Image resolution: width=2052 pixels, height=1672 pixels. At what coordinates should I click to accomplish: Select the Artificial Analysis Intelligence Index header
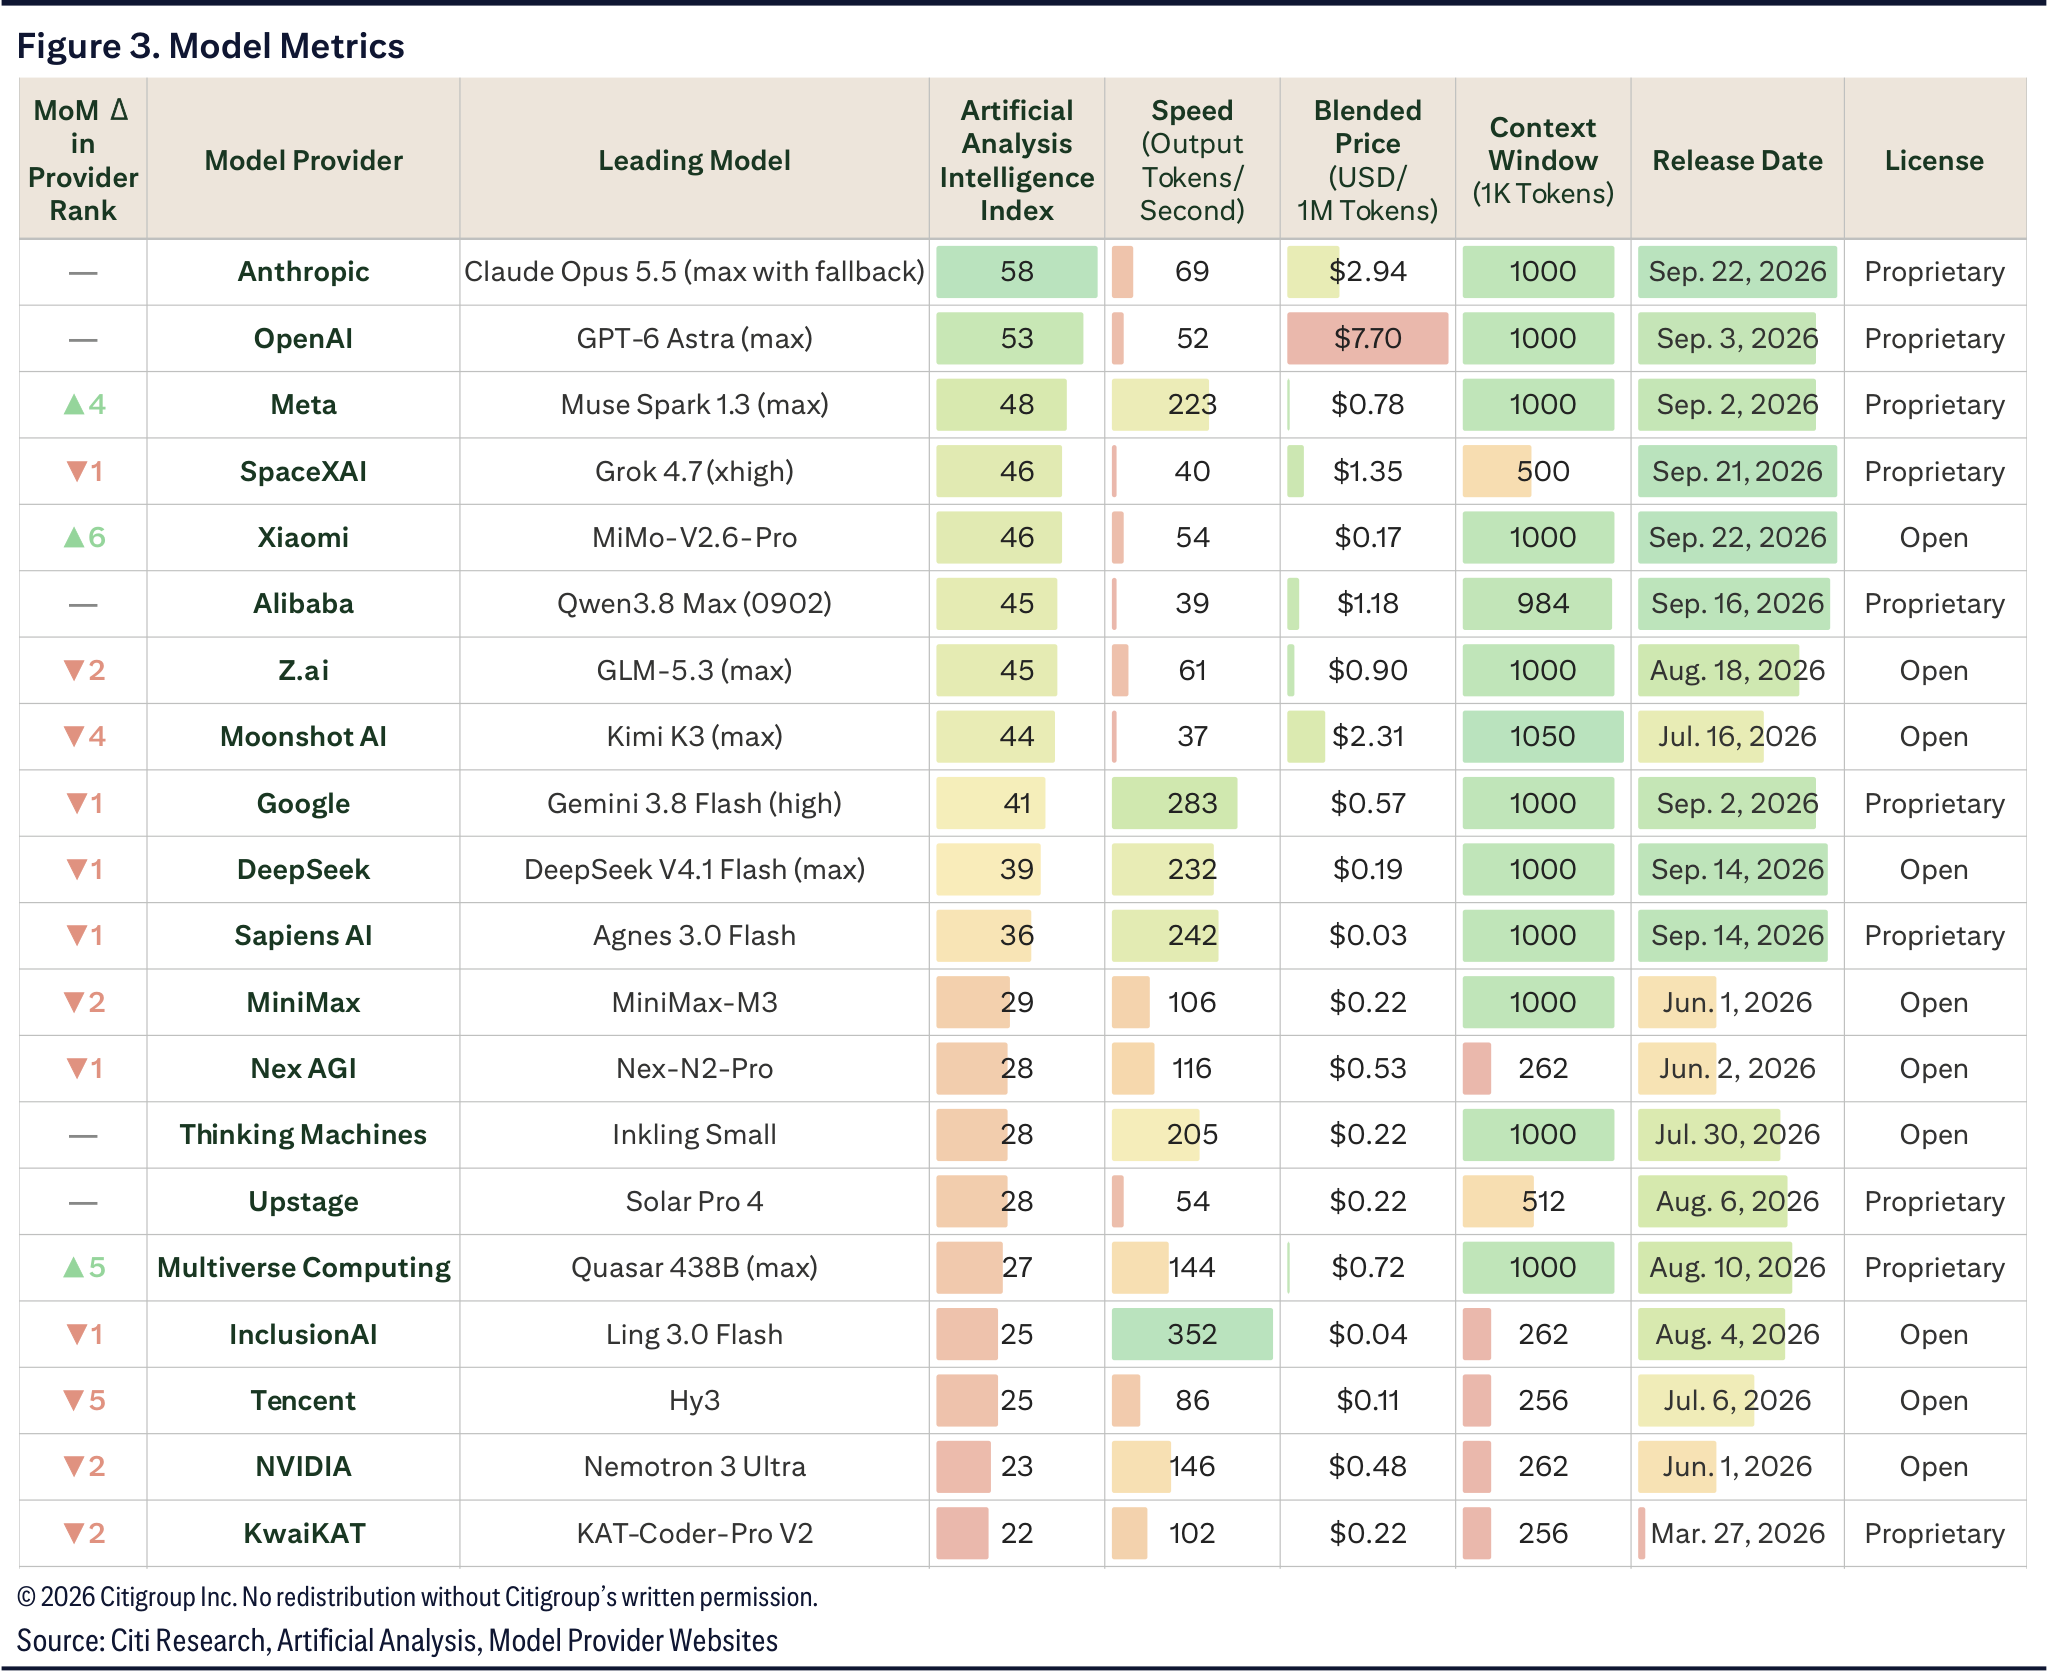[x=1017, y=160]
